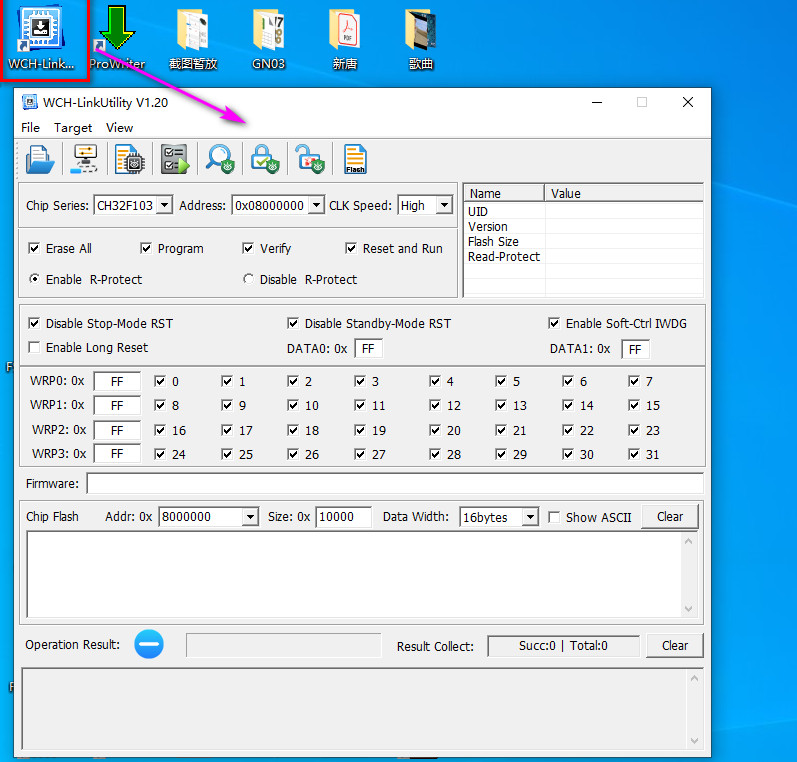Open the WCH-Link desktop shortcut
The image size is (797, 762).
[41, 38]
